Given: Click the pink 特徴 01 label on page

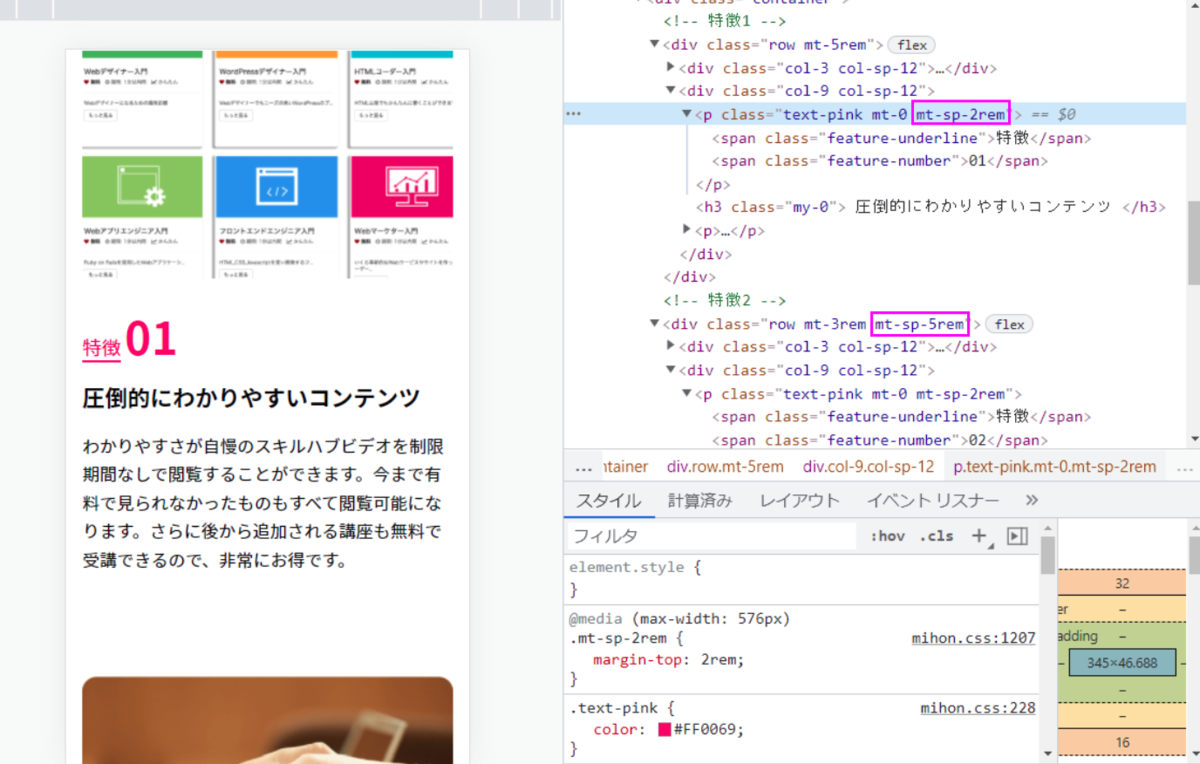Looking at the screenshot, I should coord(129,340).
